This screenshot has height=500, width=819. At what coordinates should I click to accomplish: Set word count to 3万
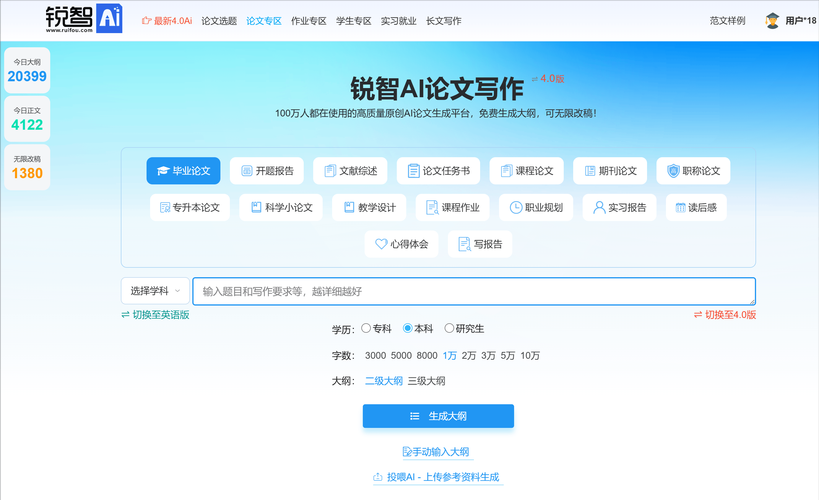488,356
